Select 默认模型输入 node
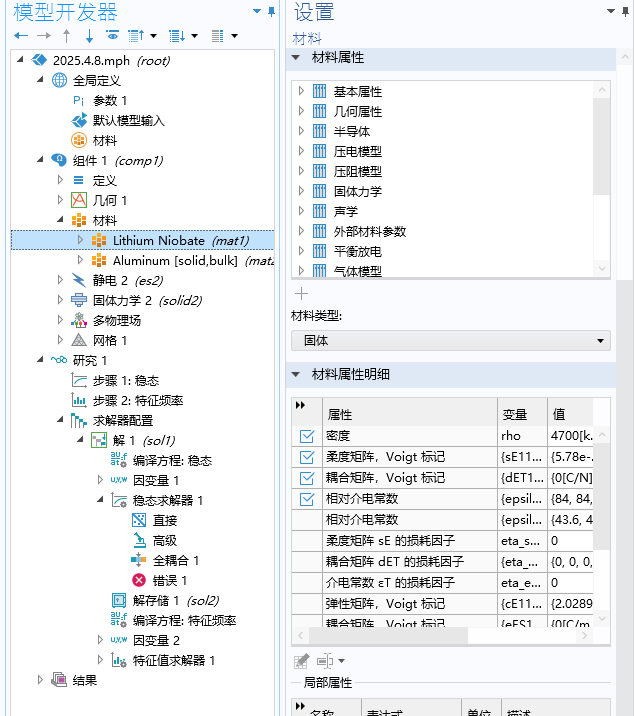 pyautogui.click(x=128, y=121)
